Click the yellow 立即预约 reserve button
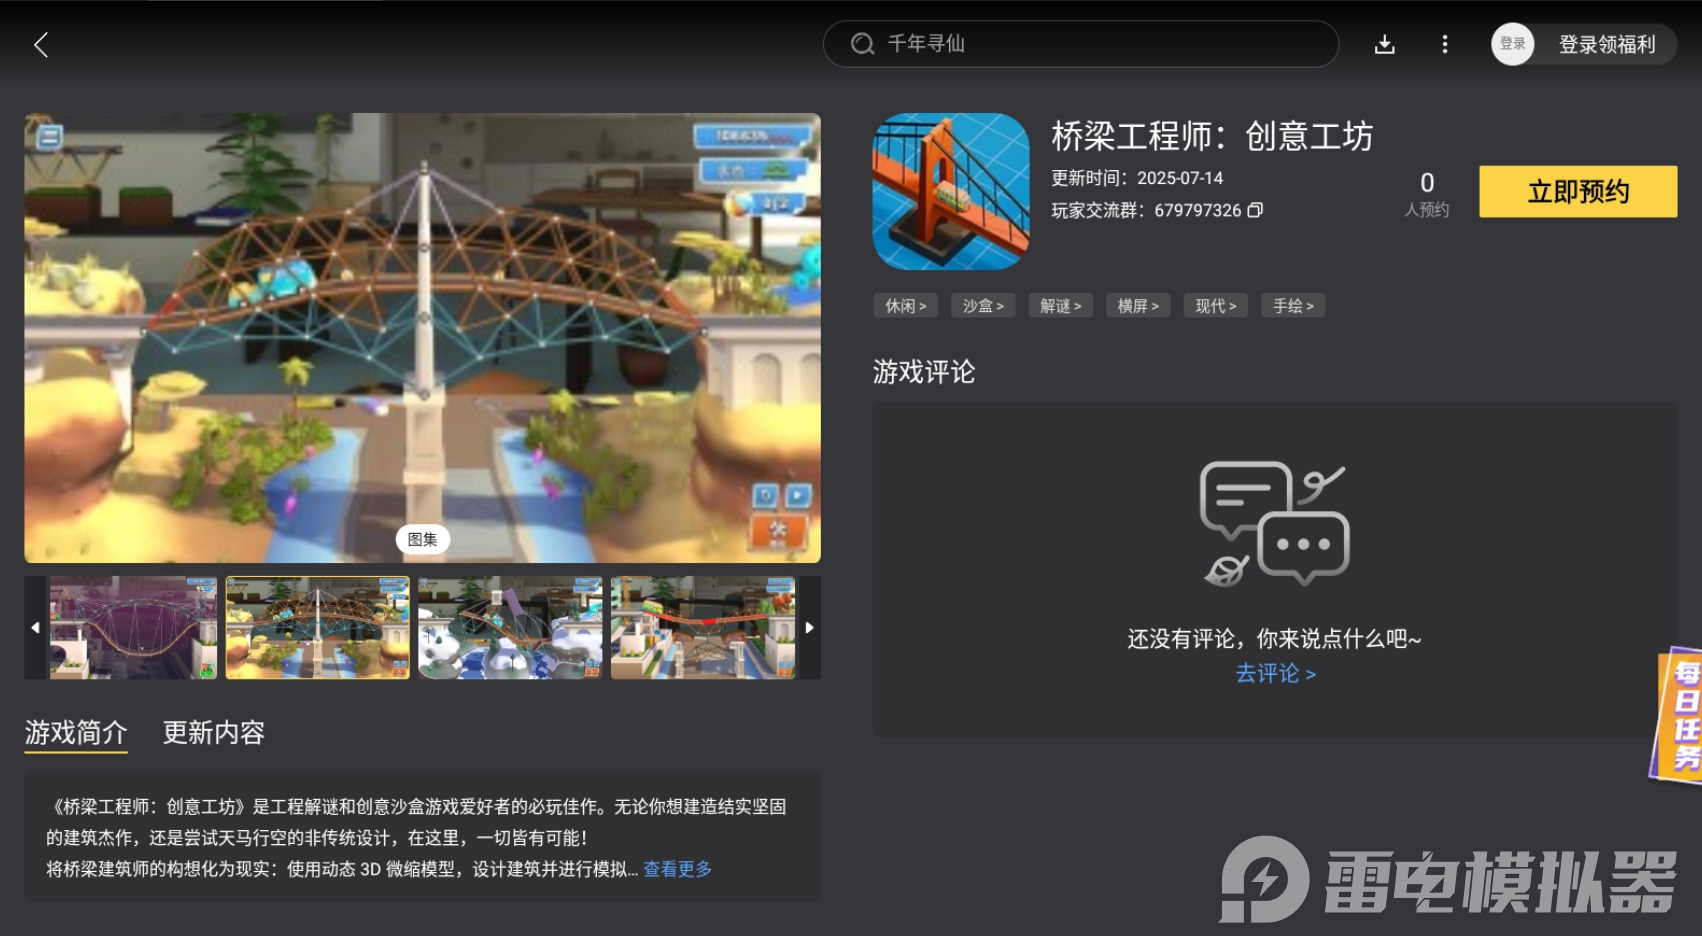The height and width of the screenshot is (936, 1702). [x=1578, y=191]
